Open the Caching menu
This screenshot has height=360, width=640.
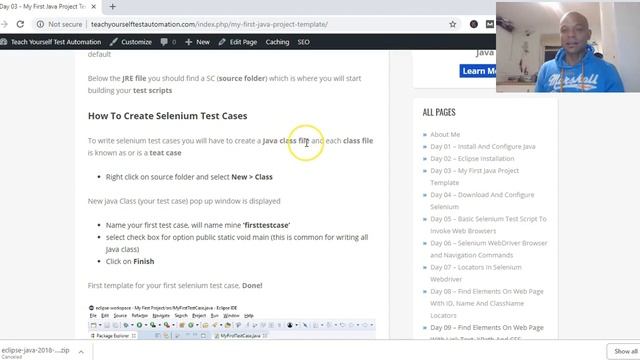[277, 42]
